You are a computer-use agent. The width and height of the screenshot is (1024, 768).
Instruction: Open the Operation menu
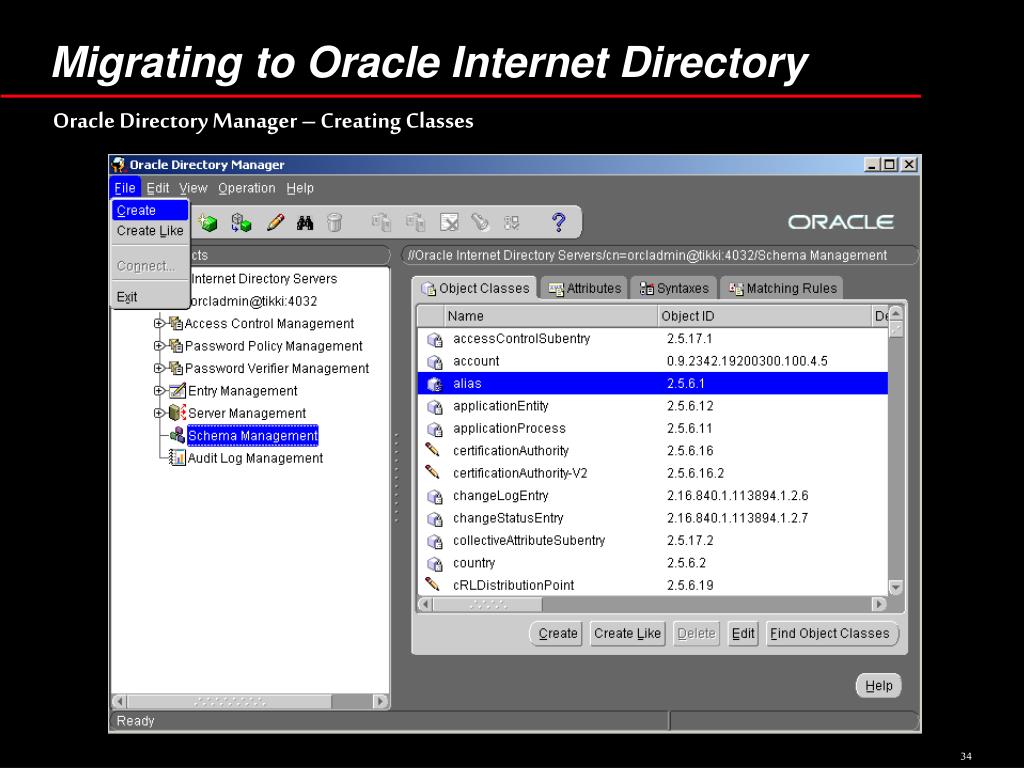click(x=247, y=188)
